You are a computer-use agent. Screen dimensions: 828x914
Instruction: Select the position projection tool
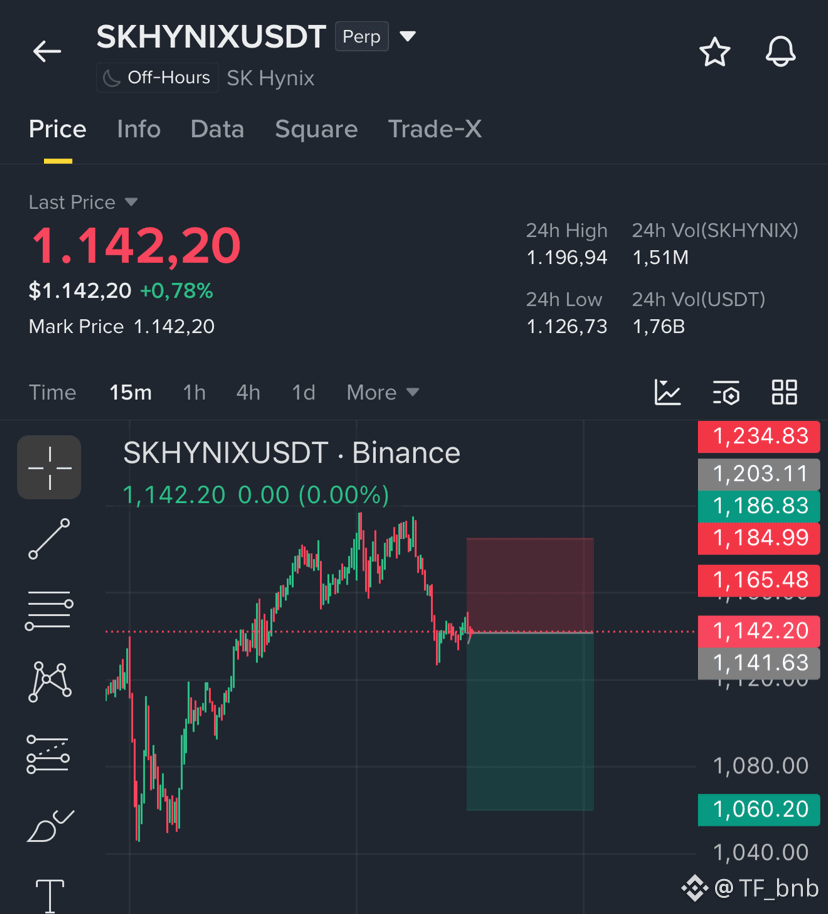click(x=48, y=754)
